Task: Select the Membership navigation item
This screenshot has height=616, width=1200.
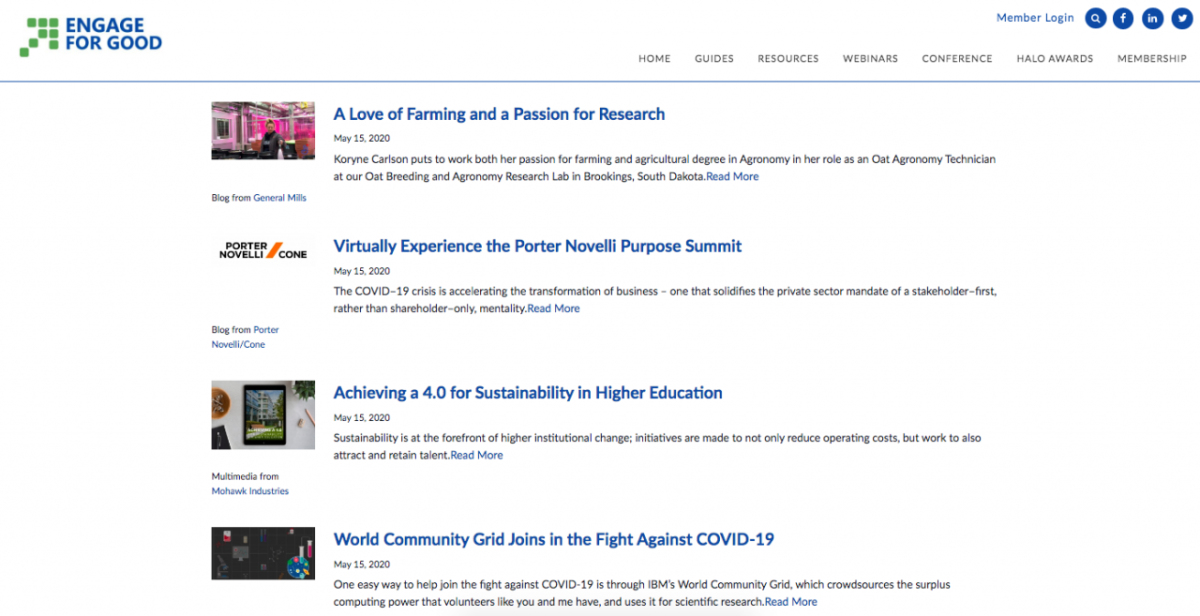Action: (x=1152, y=59)
